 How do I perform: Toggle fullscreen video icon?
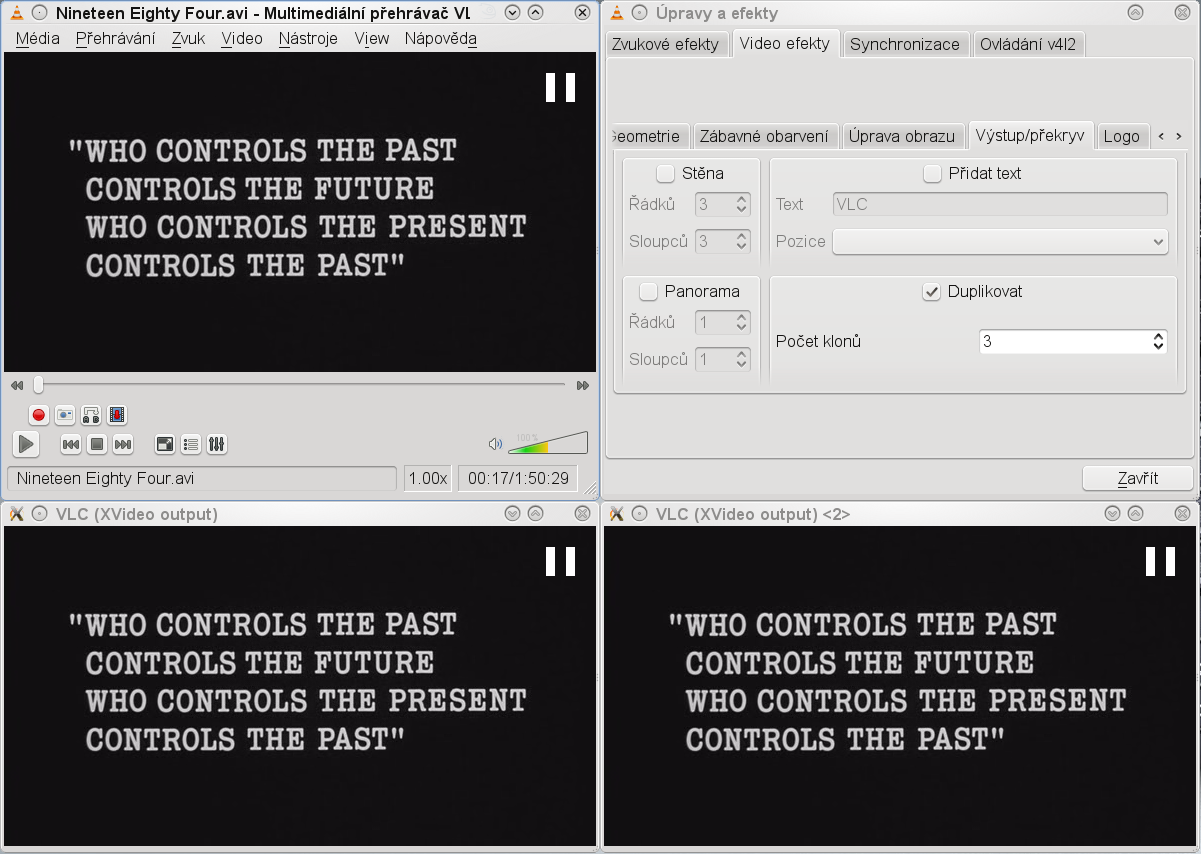coord(165,444)
